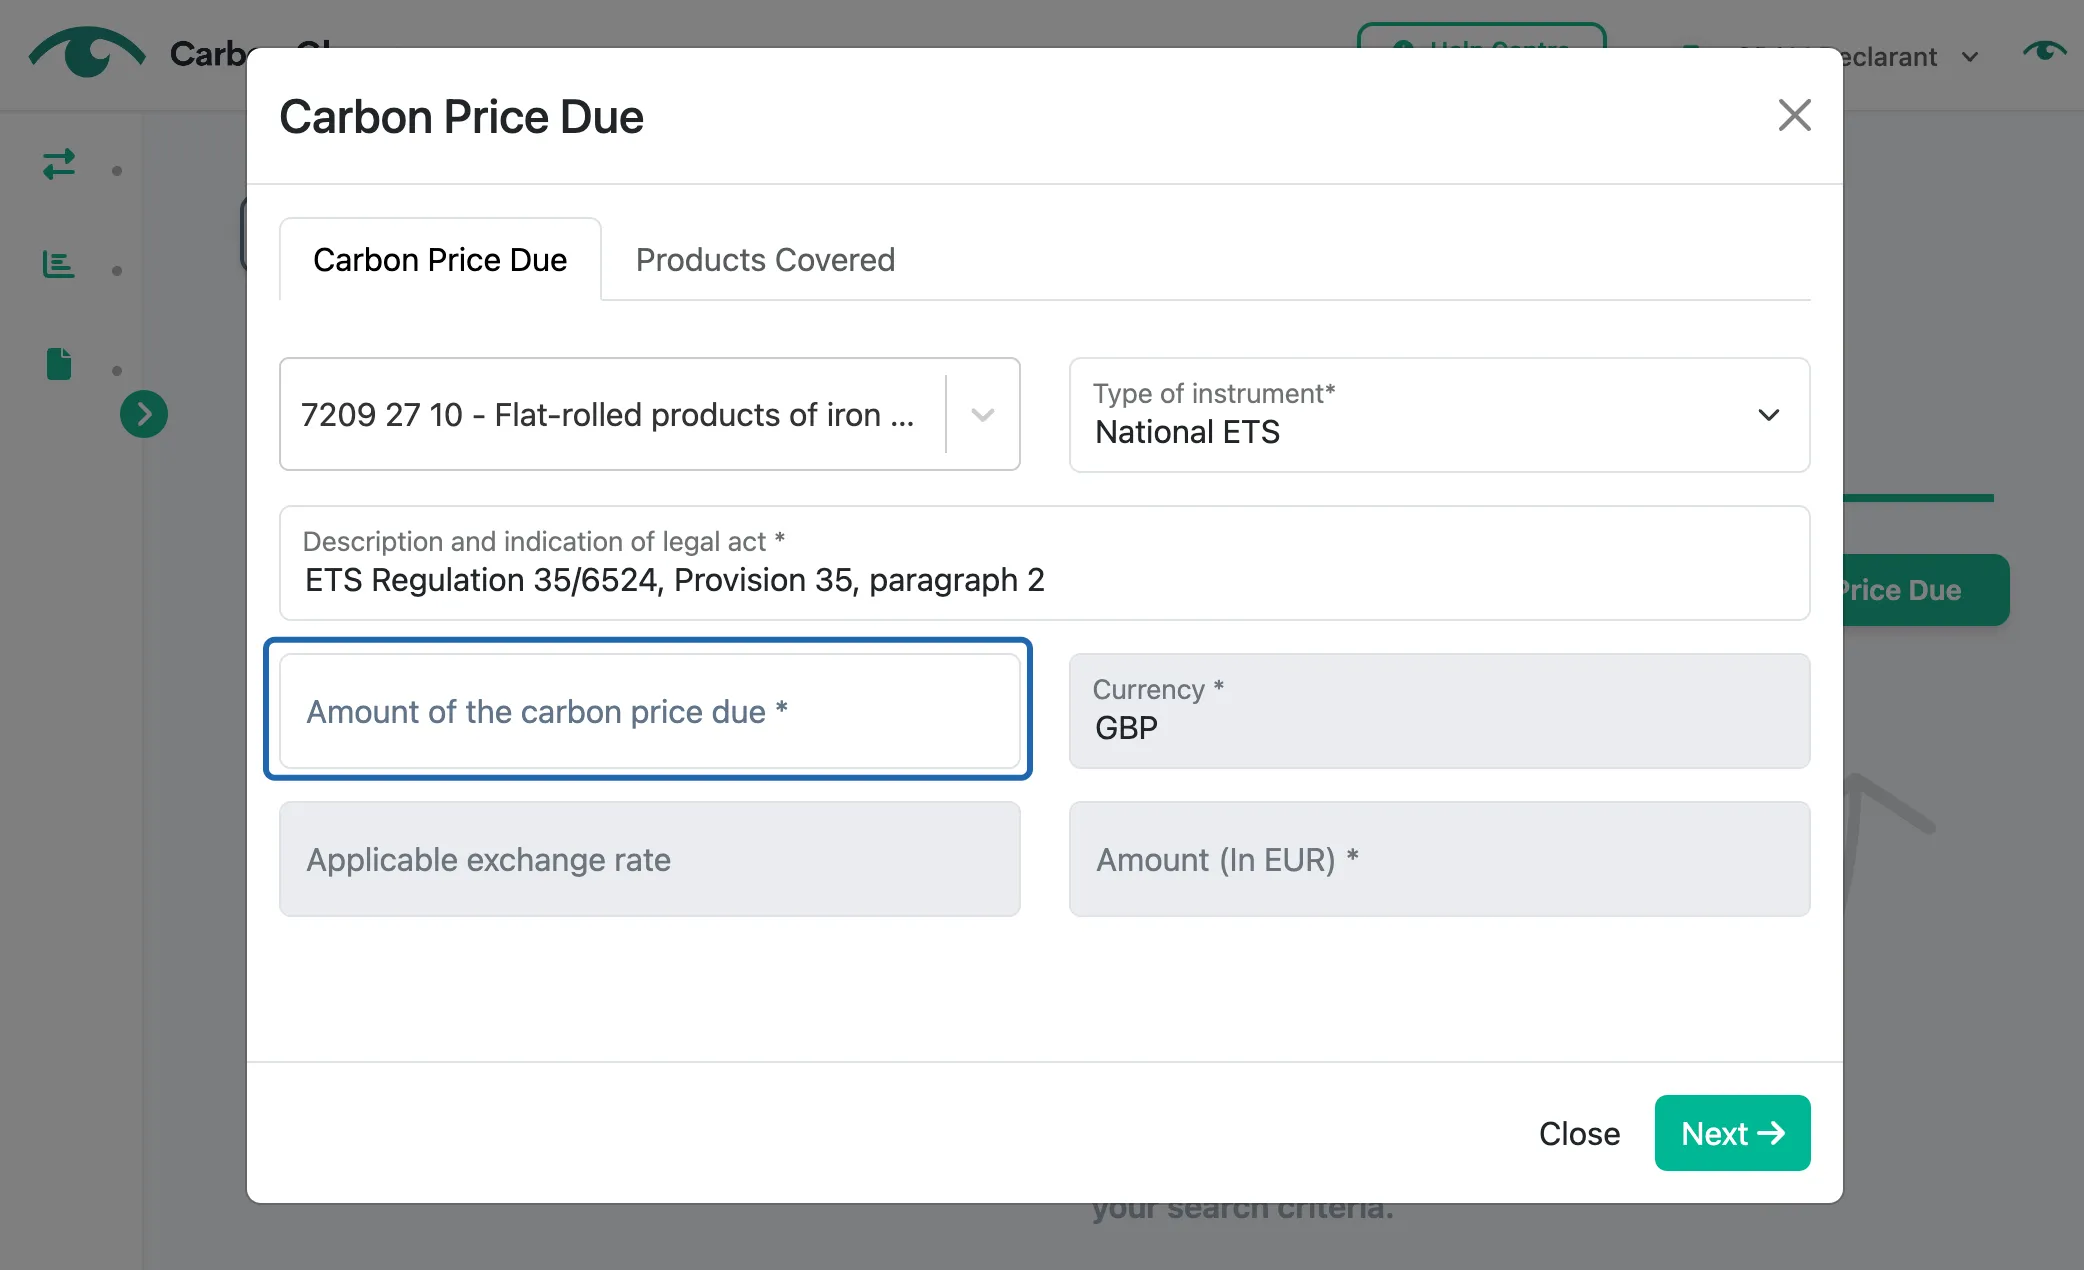Click the Close button in dialog footer
Viewport: 2084px width, 1270px height.
pos(1579,1133)
